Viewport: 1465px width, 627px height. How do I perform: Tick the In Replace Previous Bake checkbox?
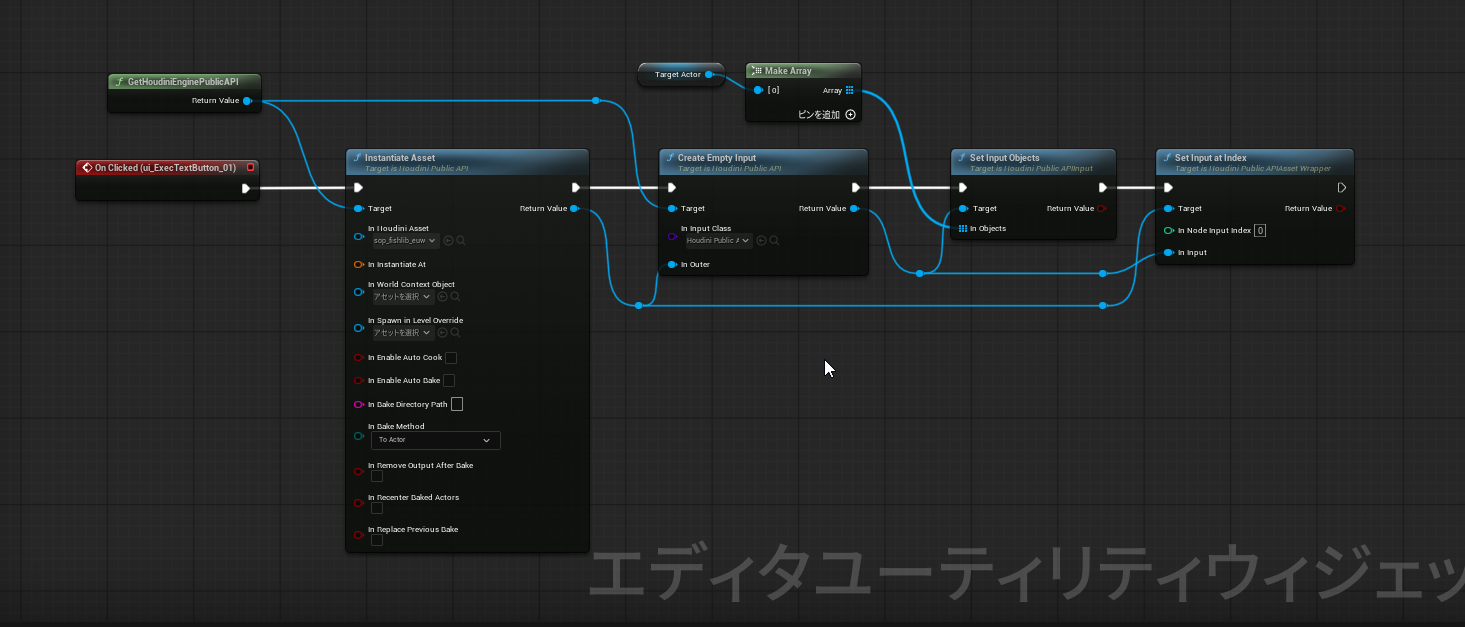point(377,540)
